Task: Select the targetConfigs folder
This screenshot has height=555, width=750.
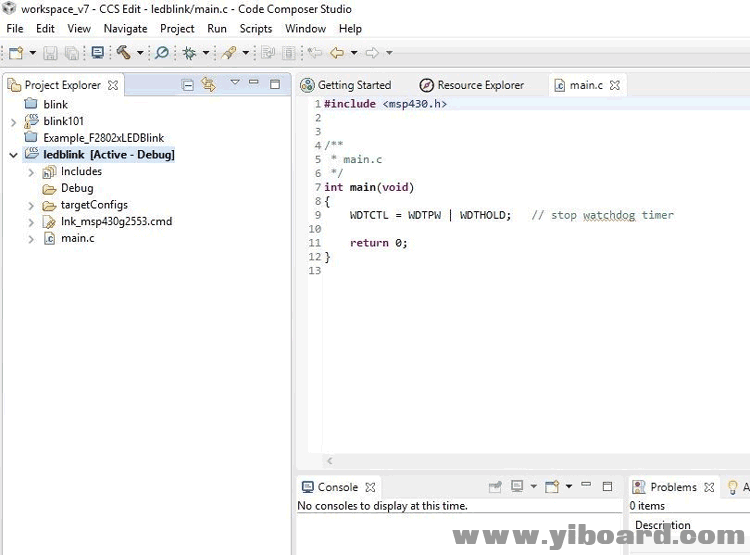Action: (85, 205)
